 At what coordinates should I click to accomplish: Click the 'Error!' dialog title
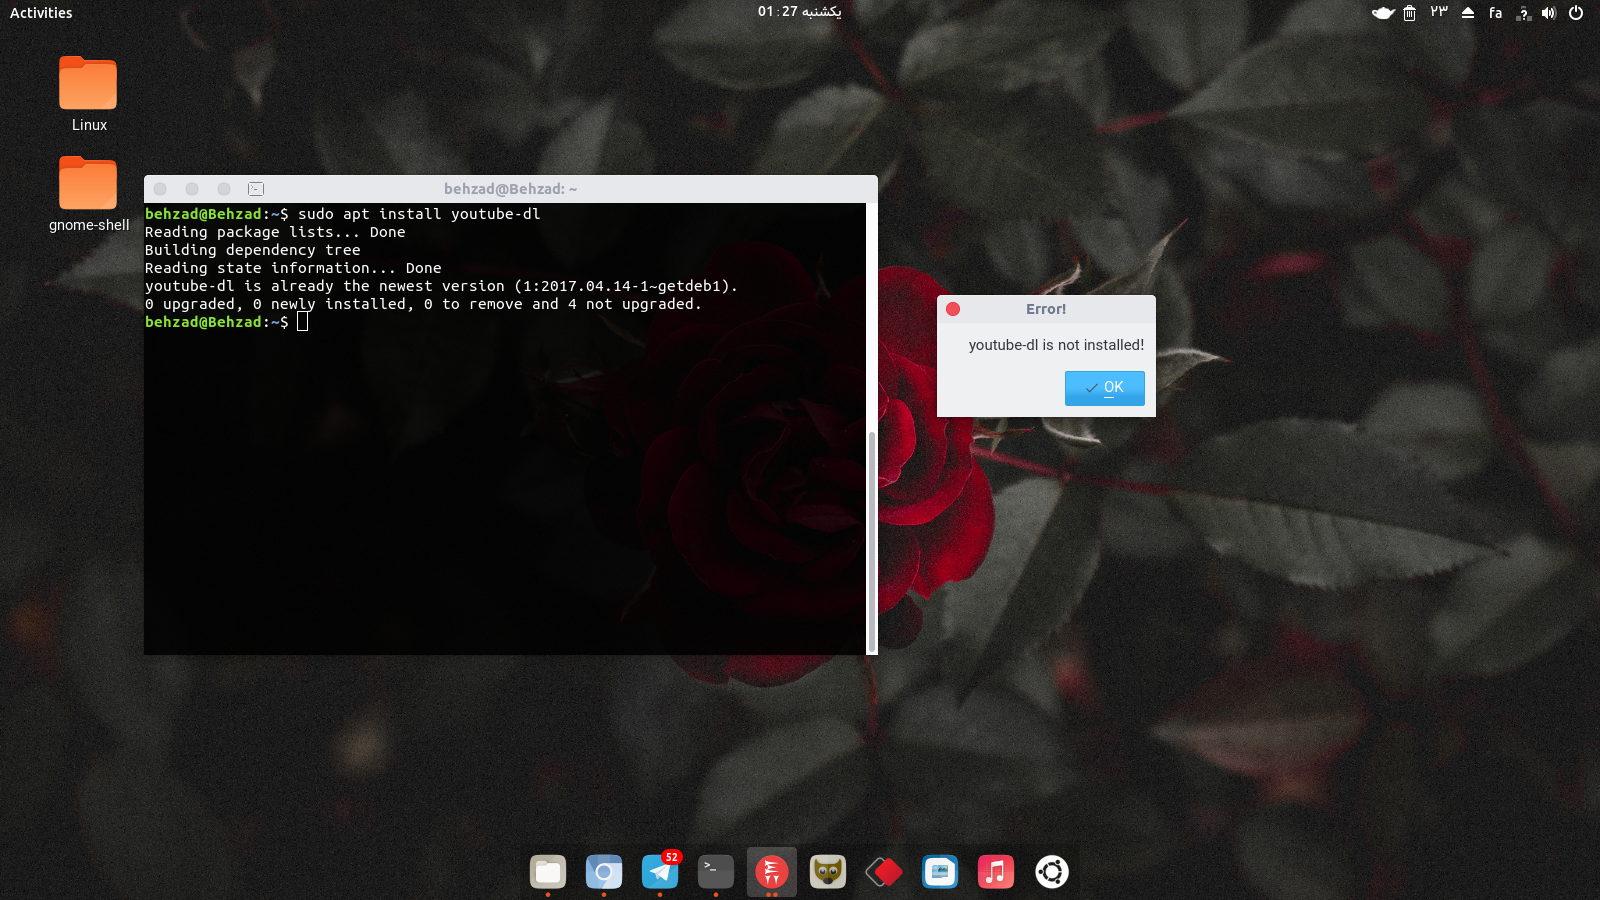click(x=1046, y=309)
